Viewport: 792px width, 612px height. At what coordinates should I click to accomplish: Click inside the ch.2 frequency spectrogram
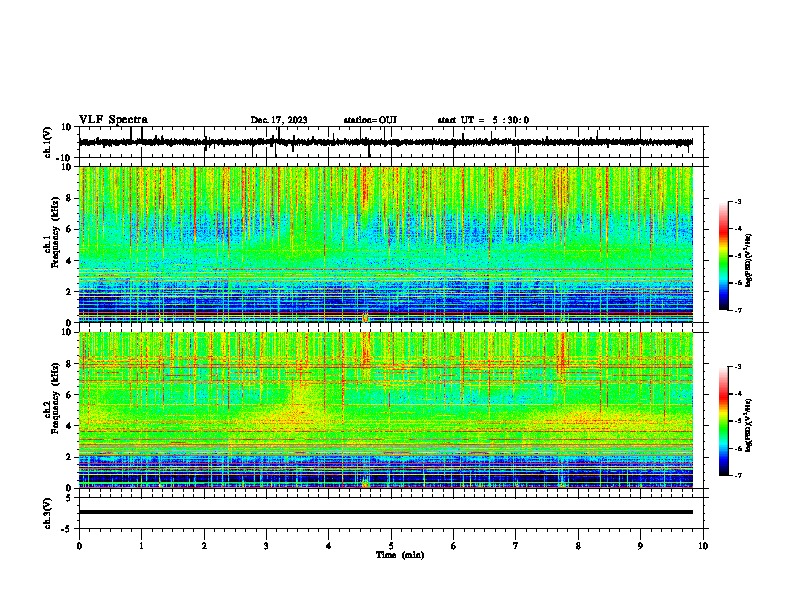pyautogui.click(x=386, y=410)
